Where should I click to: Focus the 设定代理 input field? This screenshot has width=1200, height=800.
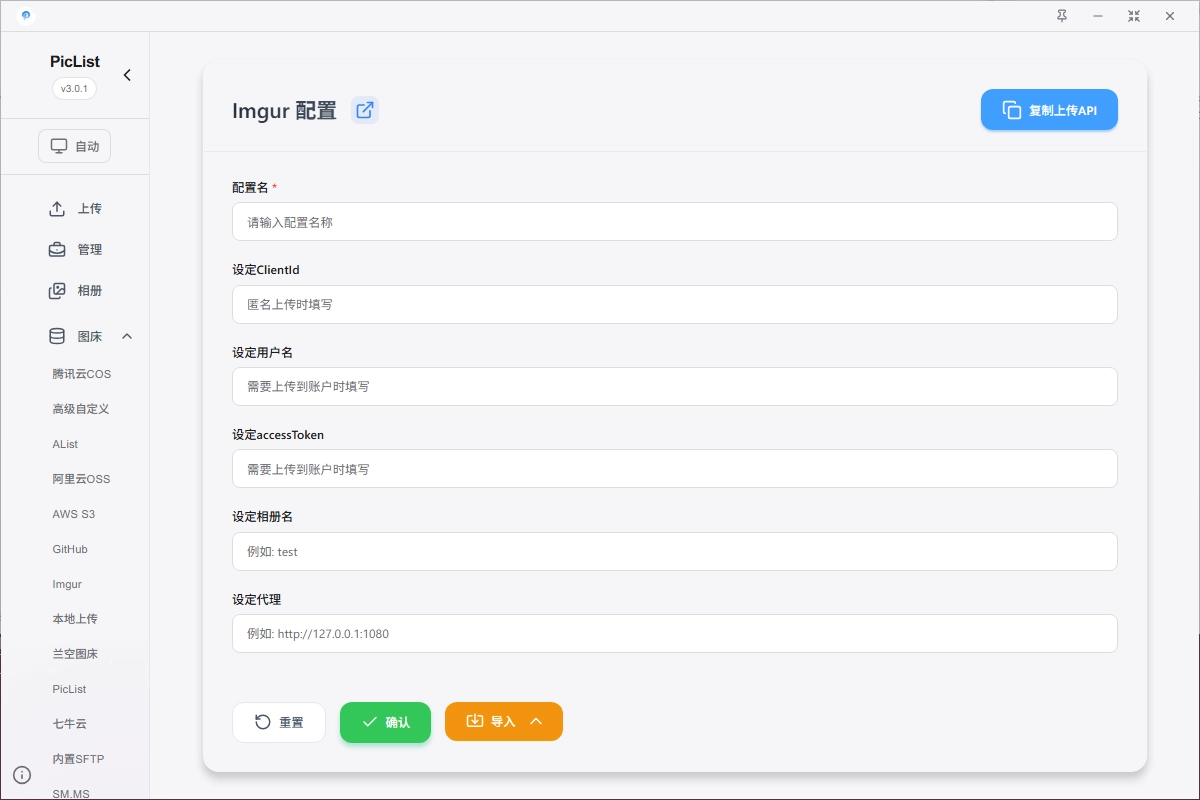(674, 633)
